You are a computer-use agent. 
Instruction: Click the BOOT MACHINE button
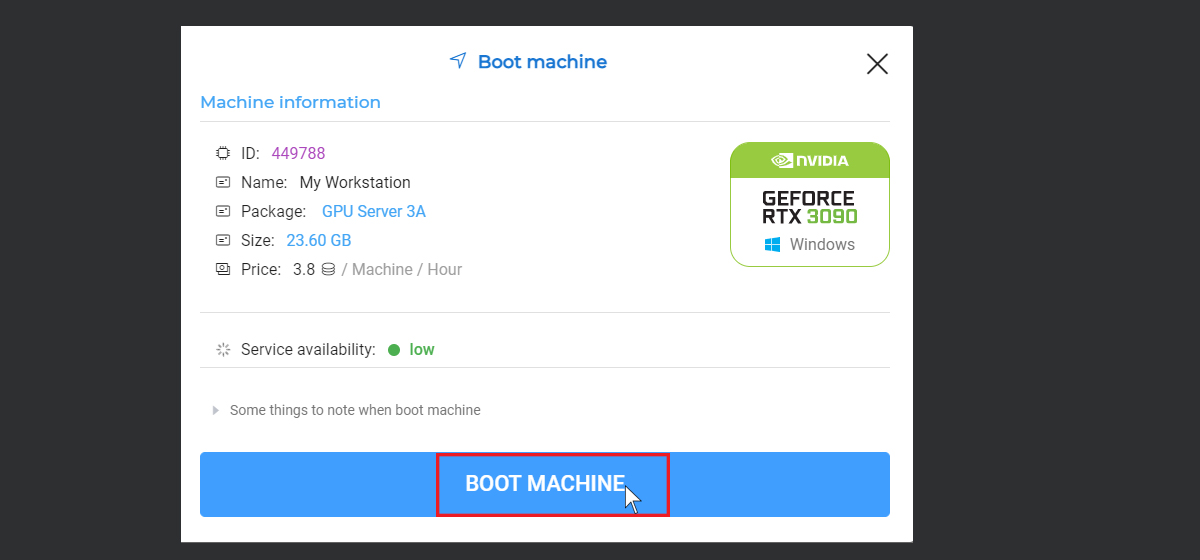pos(545,484)
